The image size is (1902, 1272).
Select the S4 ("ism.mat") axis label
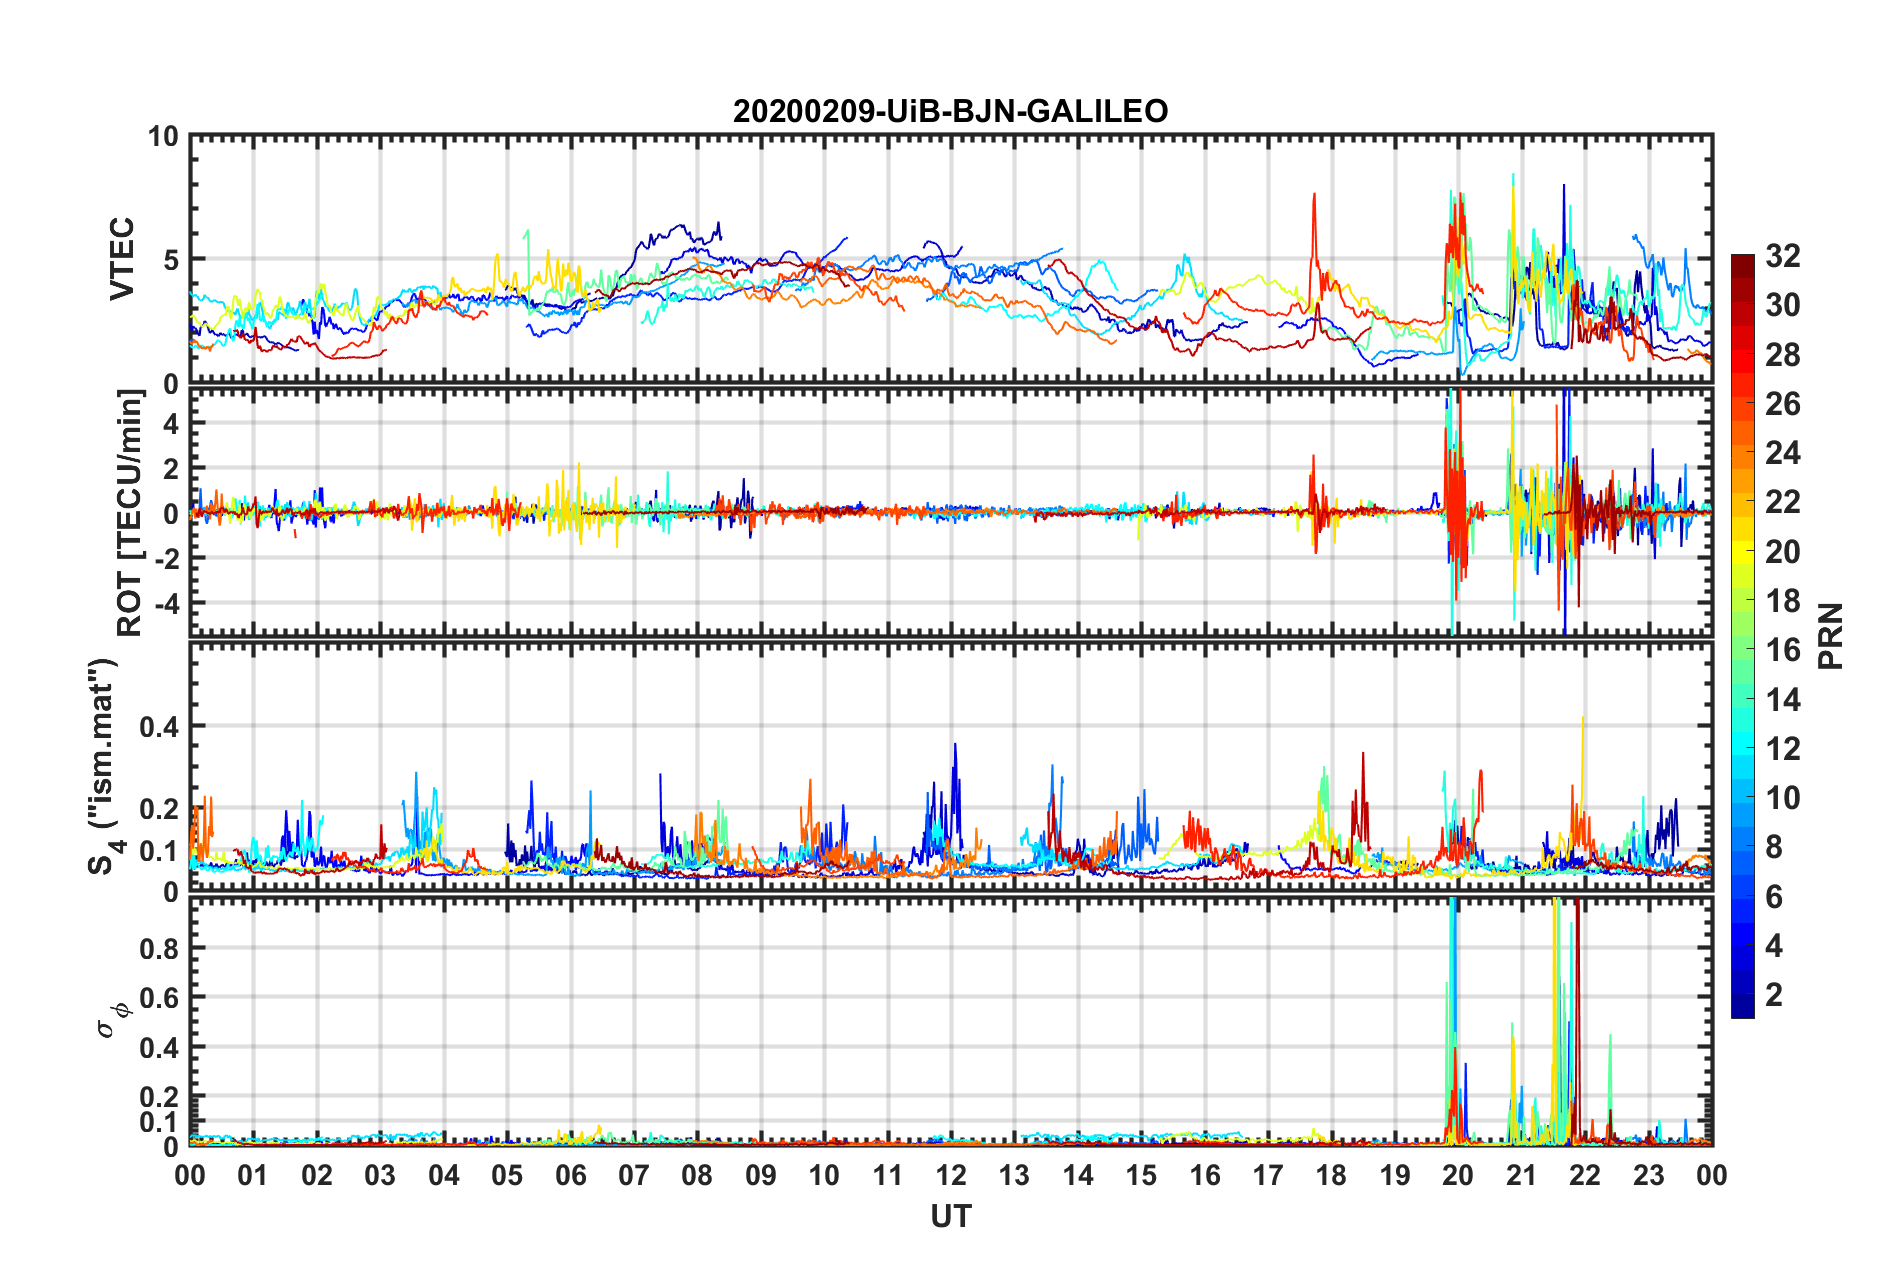point(107,766)
